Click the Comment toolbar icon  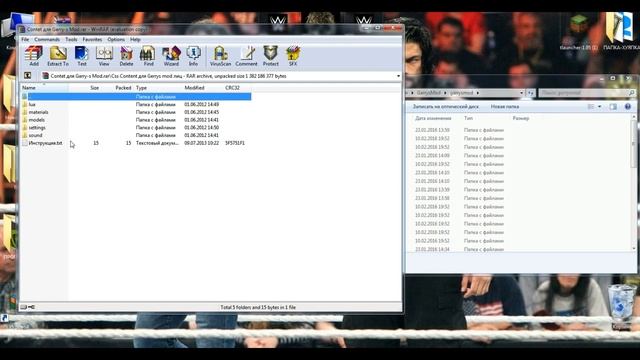pos(247,56)
